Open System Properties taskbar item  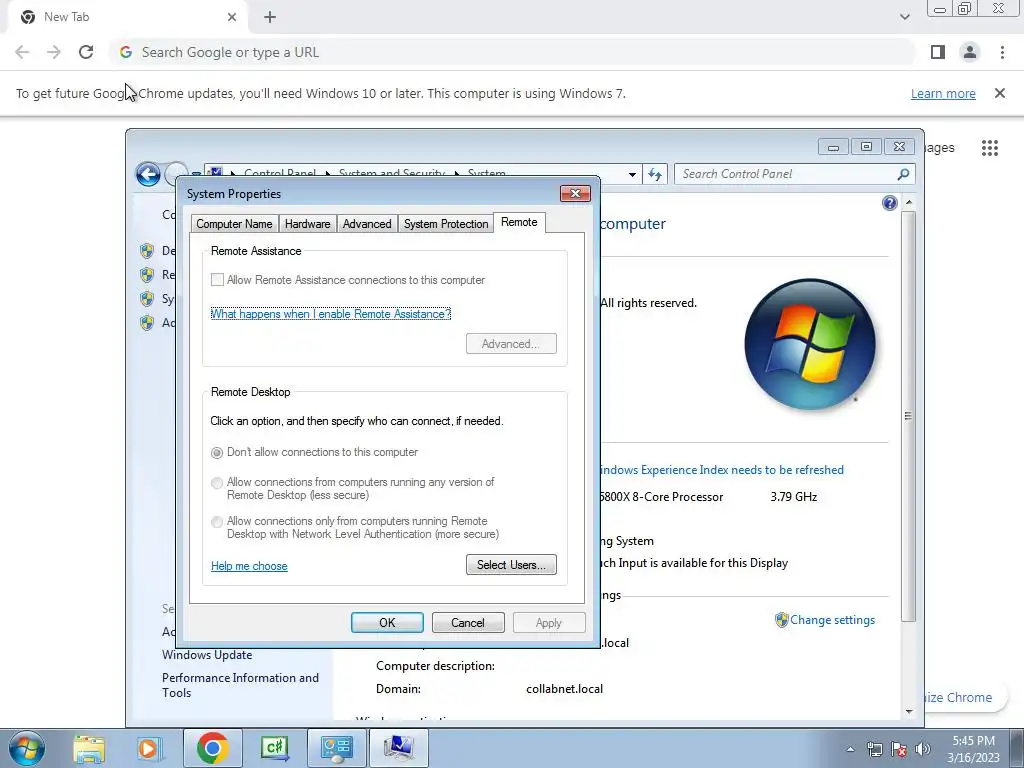[399, 748]
